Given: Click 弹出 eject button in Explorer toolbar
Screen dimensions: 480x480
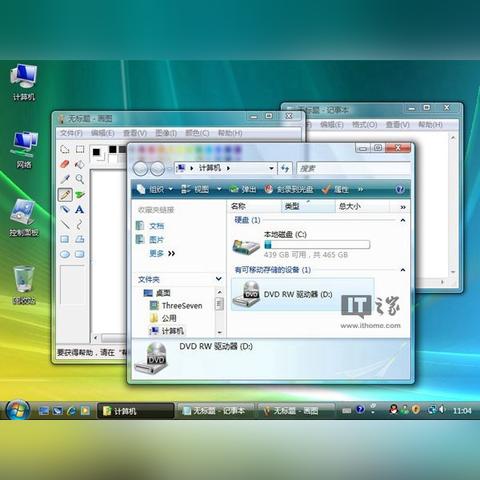Looking at the screenshot, I should 243,190.
